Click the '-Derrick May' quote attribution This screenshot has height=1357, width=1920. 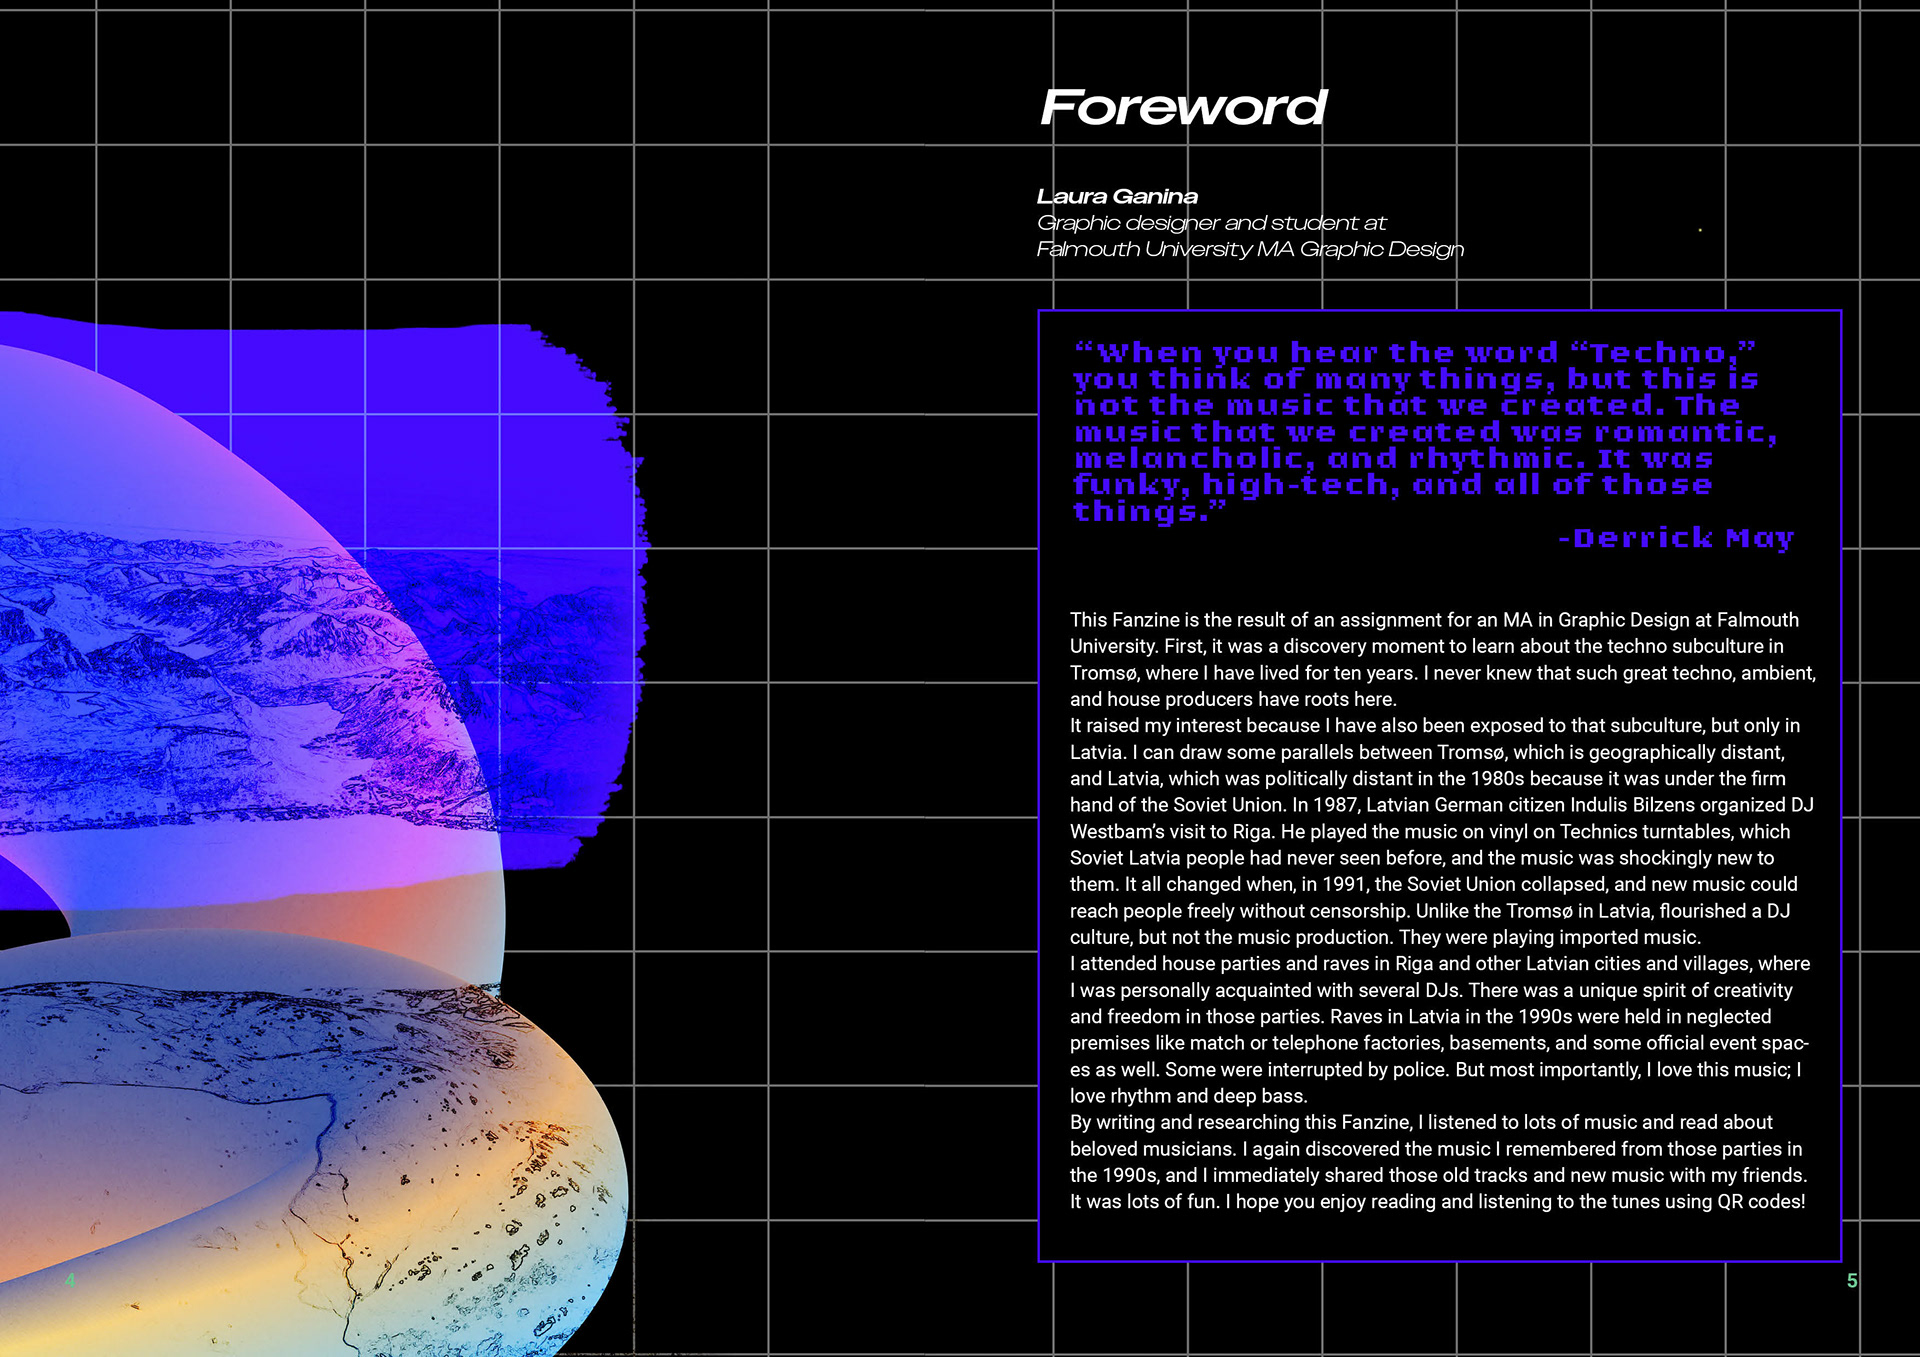(x=1676, y=538)
